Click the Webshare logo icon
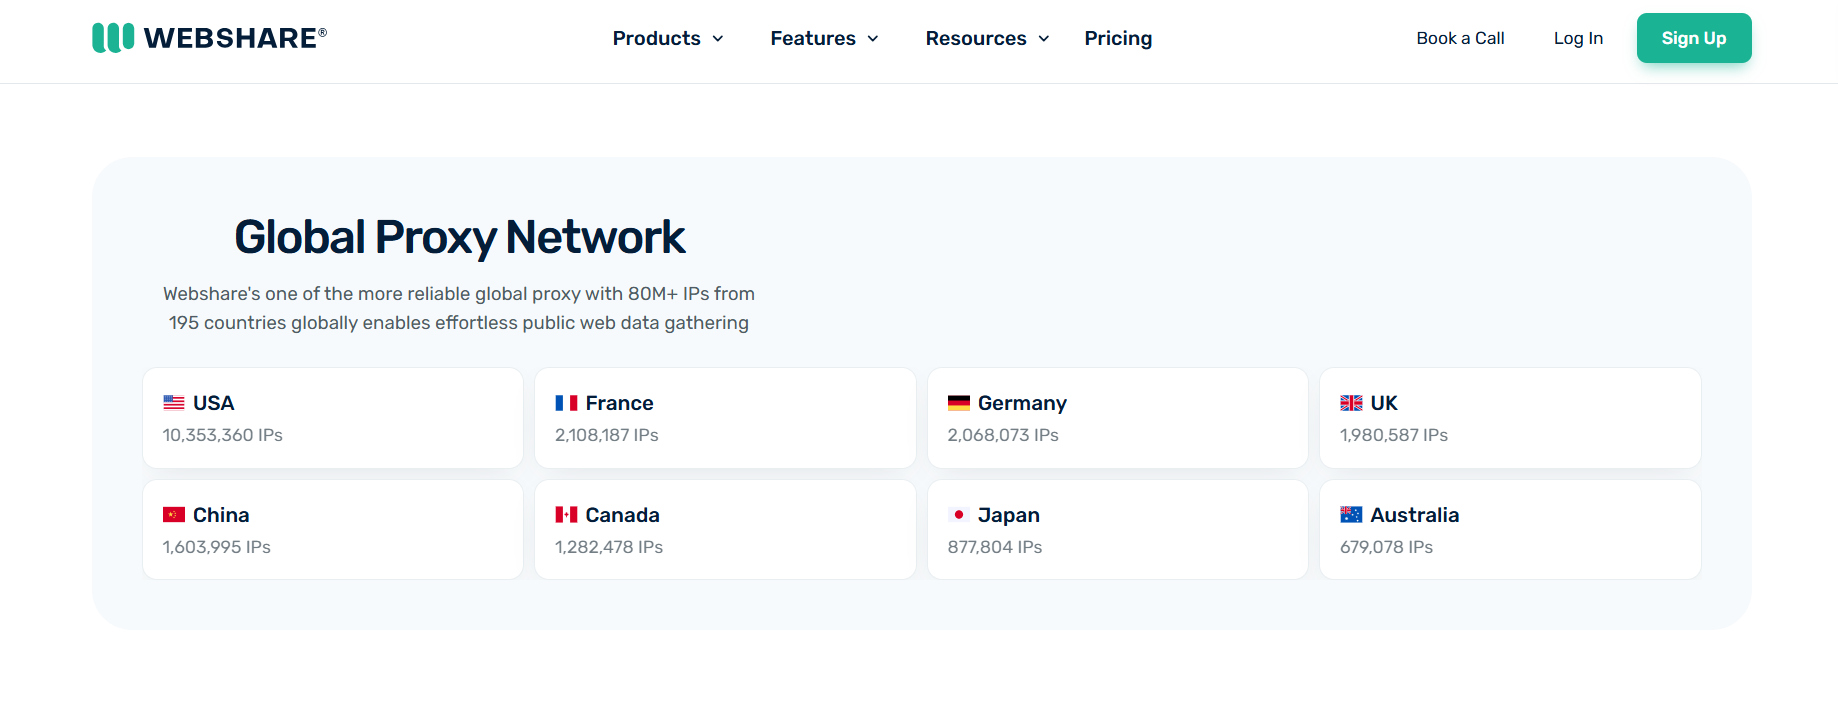 (113, 38)
